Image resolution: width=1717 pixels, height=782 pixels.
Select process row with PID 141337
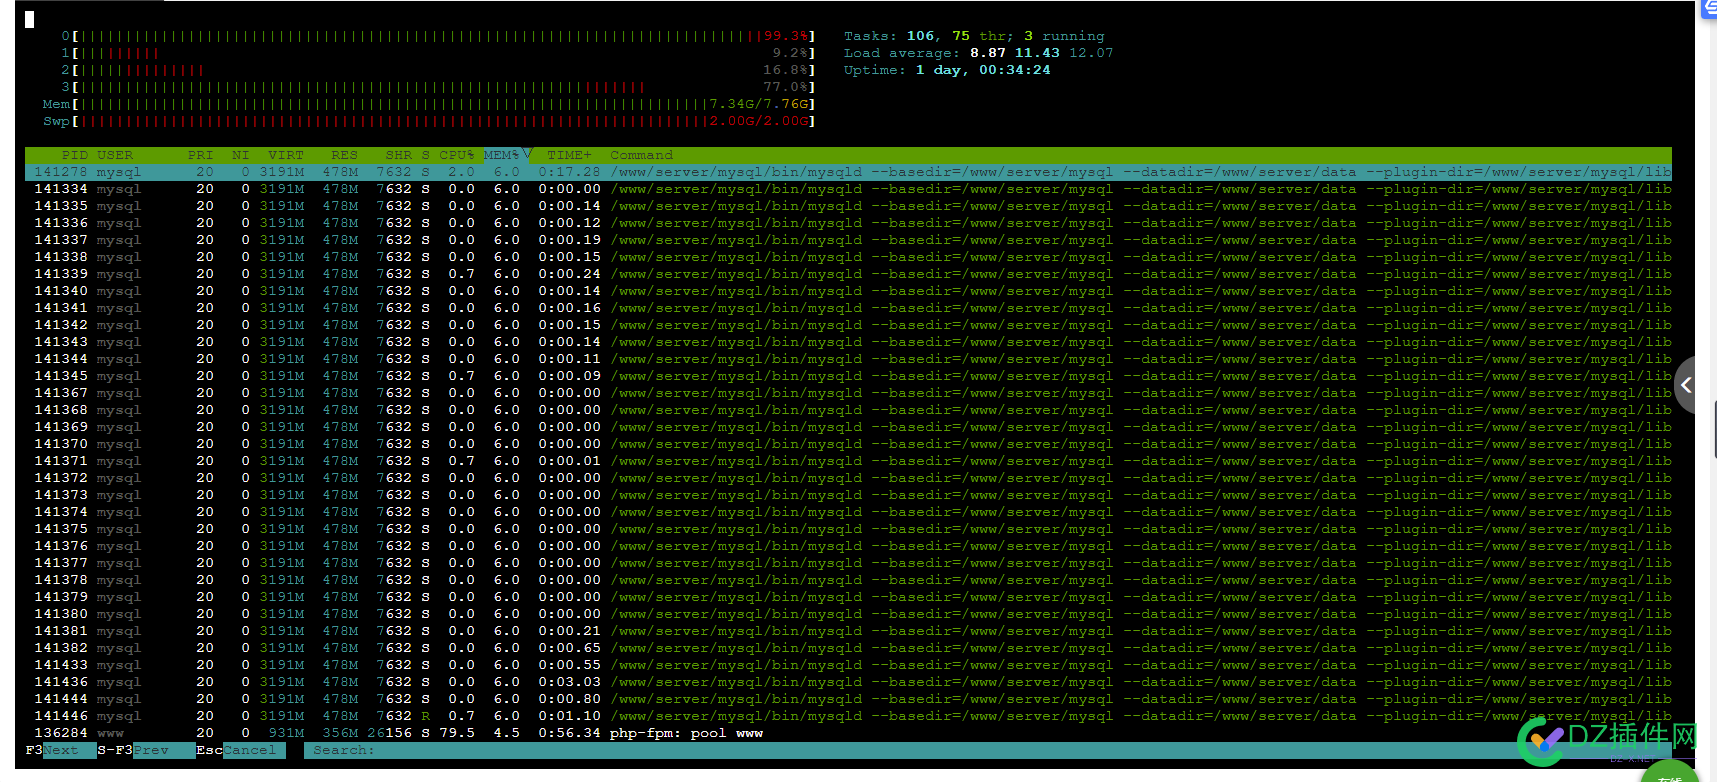pyautogui.click(x=848, y=240)
